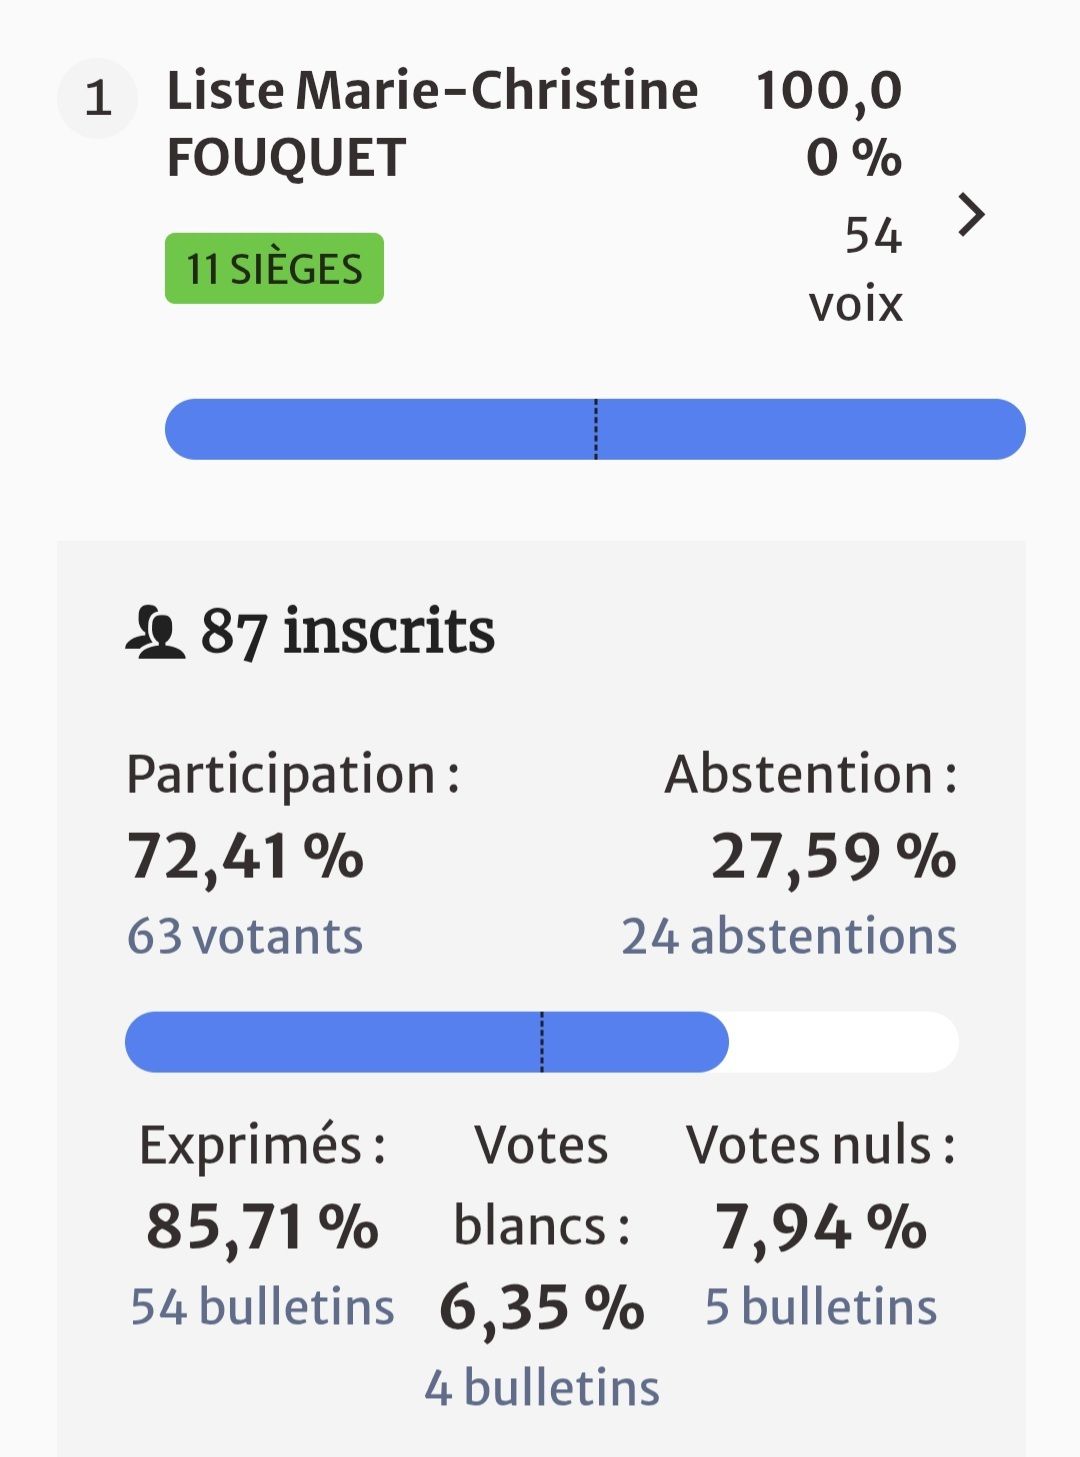Click the dotted midpoint marker on list bar

click(x=596, y=430)
